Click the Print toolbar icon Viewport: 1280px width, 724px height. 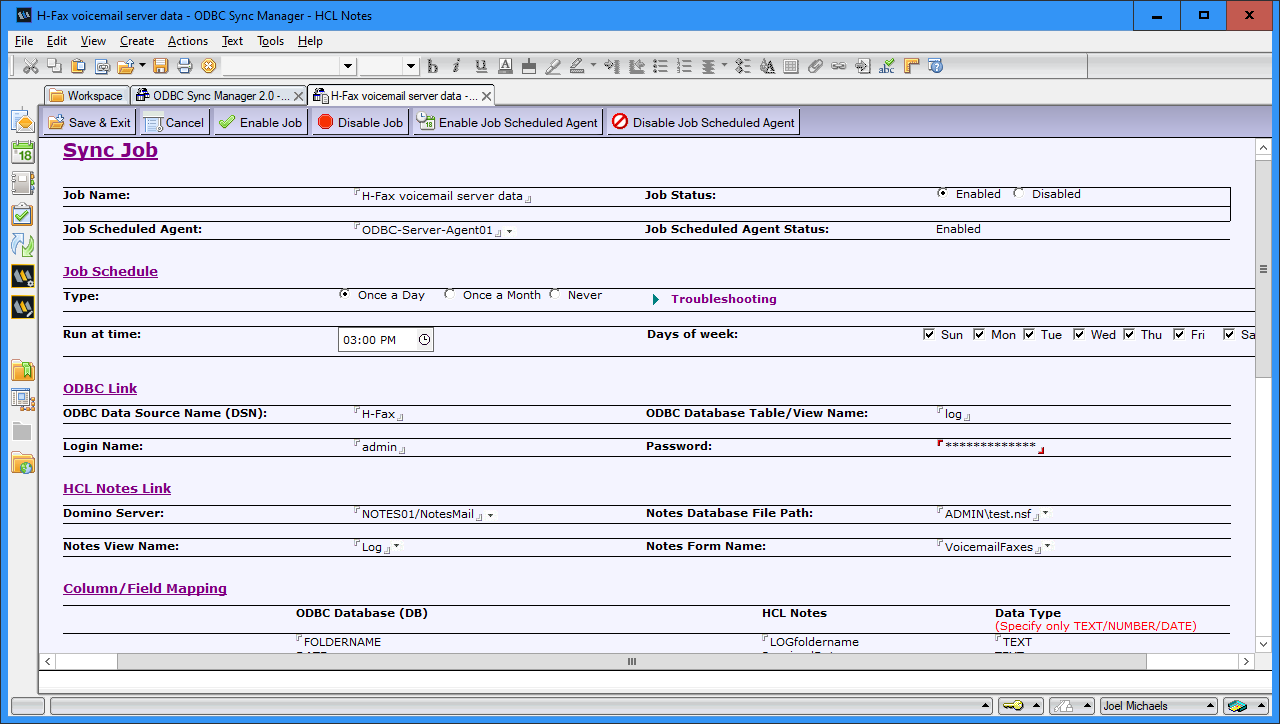(184, 66)
